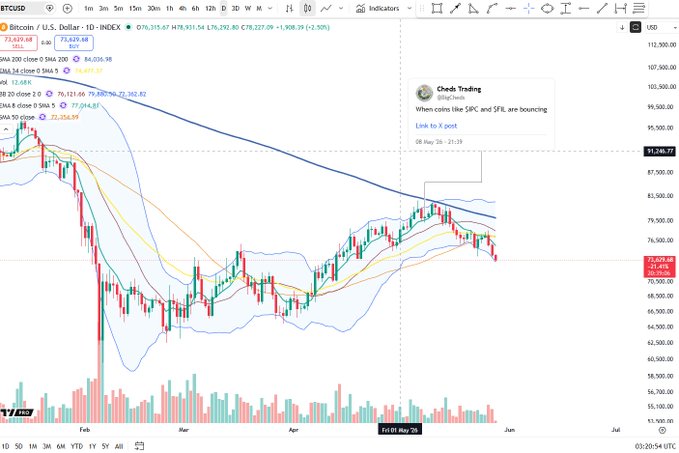Switch to the 1h timeframe
Viewport: 679px width, 453px height.
click(x=170, y=8)
